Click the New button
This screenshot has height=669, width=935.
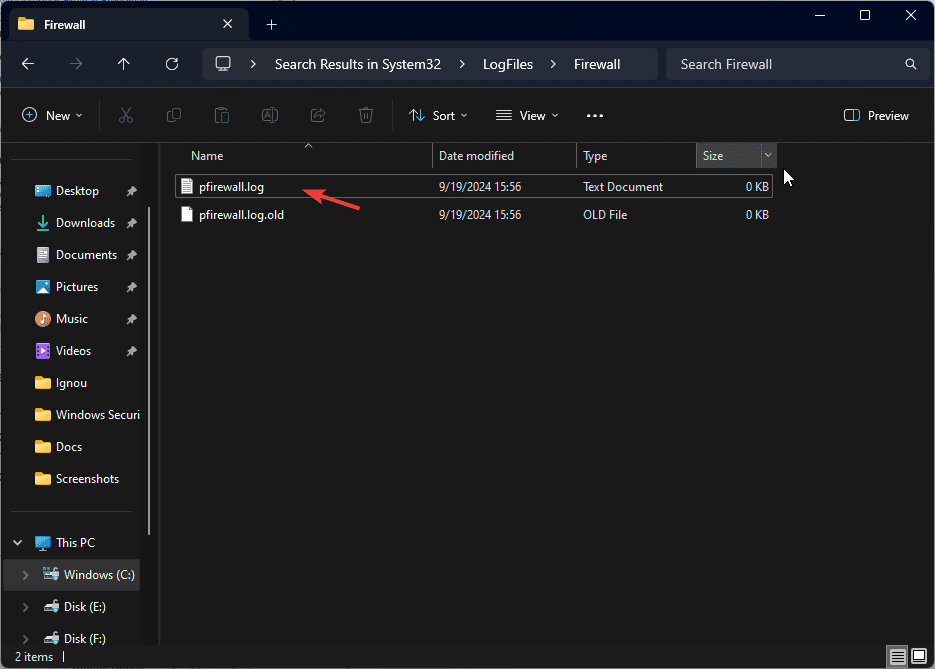(x=52, y=116)
